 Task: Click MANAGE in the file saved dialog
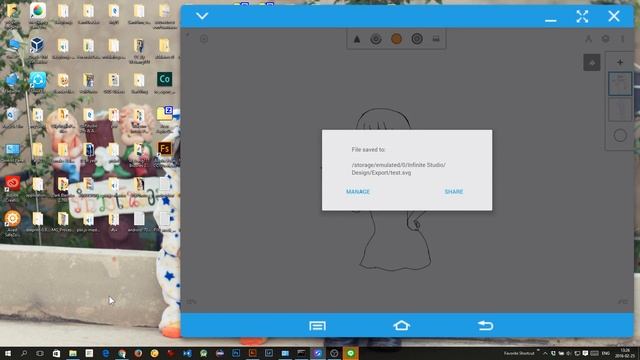[358, 192]
